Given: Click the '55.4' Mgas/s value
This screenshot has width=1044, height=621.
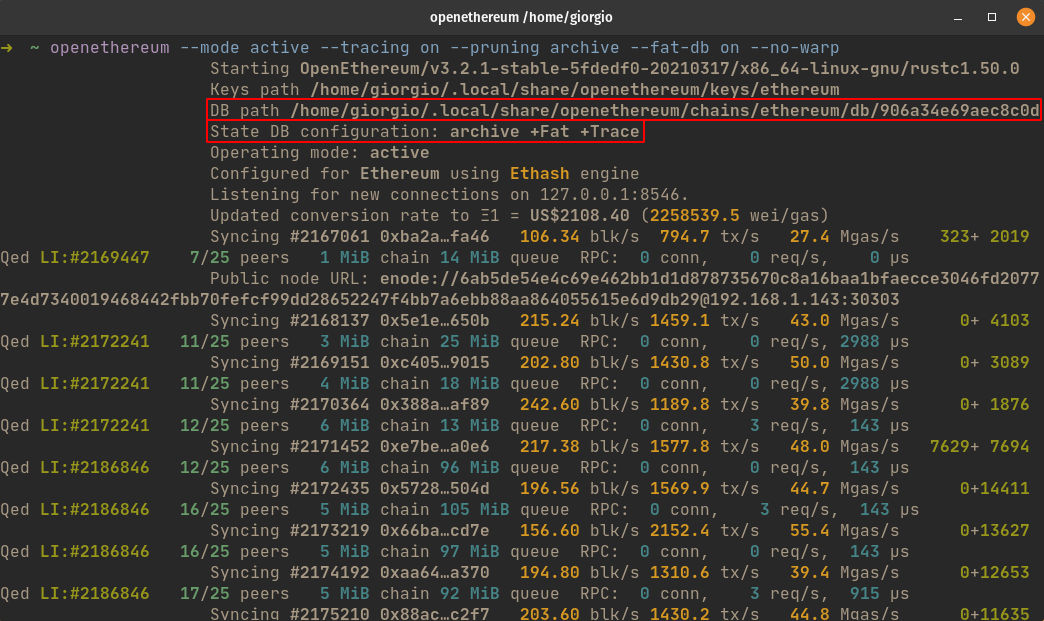Looking at the screenshot, I should coord(809,530).
